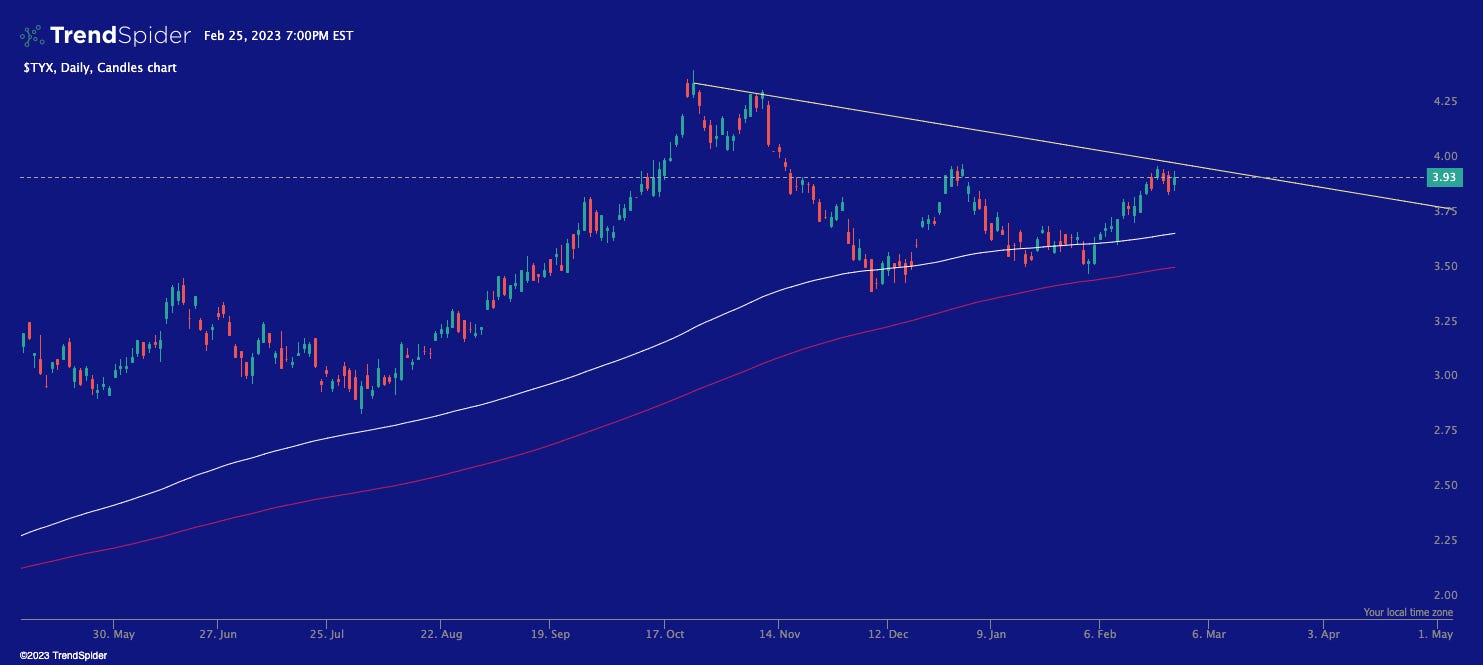
Task: Click the 2.75 price axis label
Action: pos(1444,430)
